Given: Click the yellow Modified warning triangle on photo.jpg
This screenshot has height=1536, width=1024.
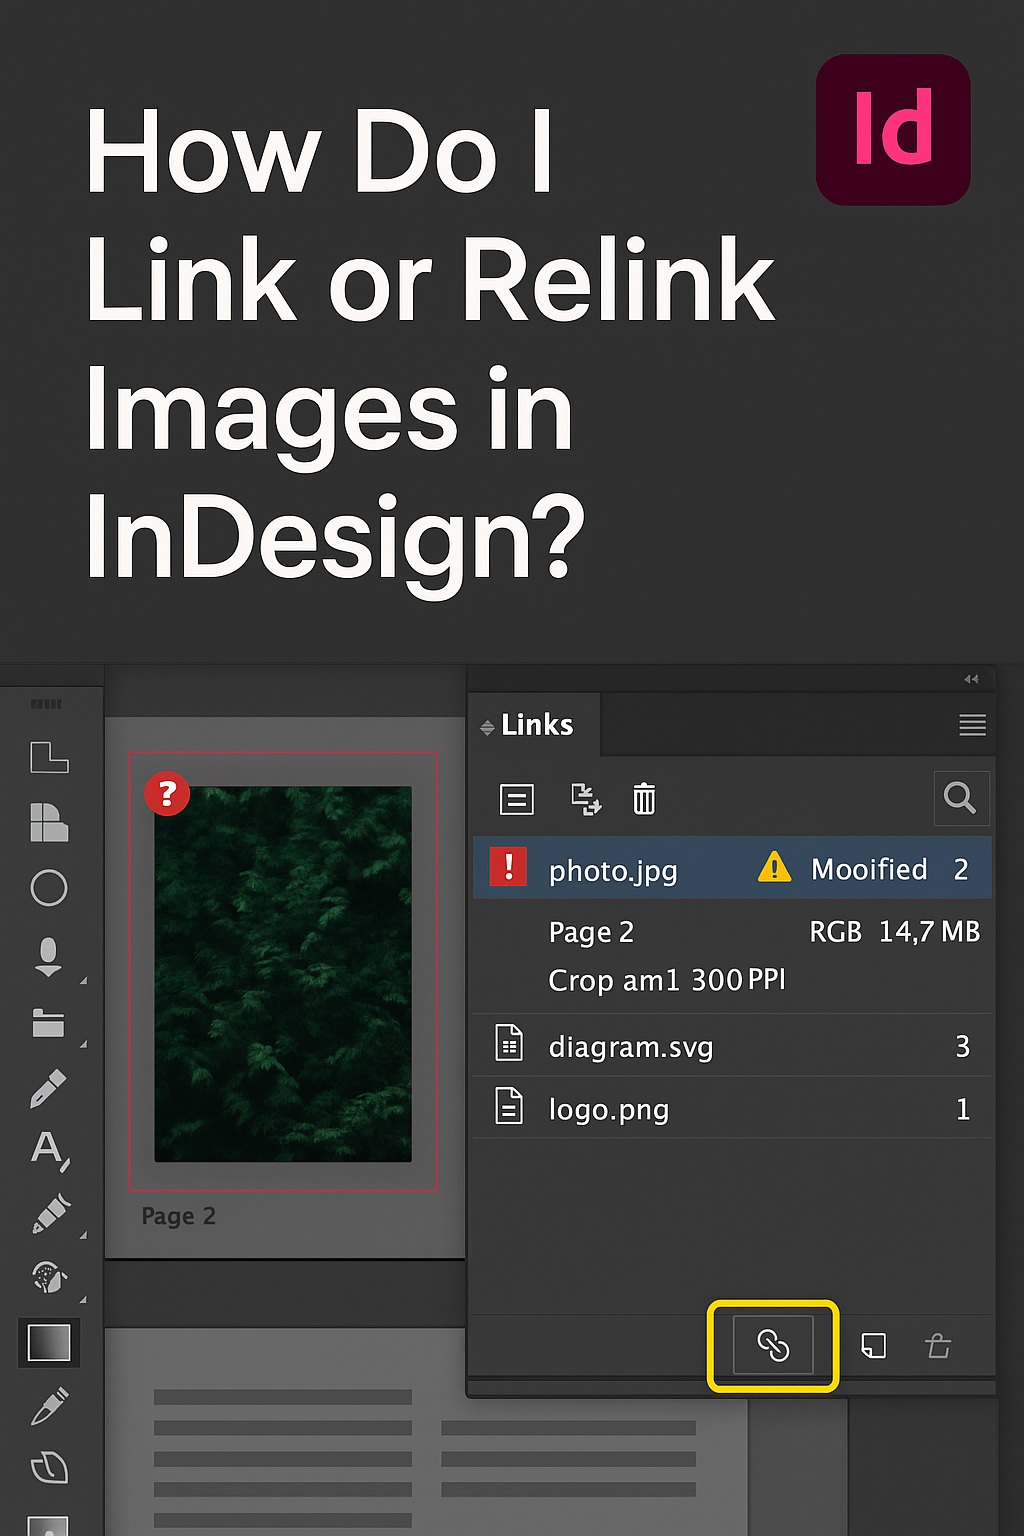Looking at the screenshot, I should (775, 868).
